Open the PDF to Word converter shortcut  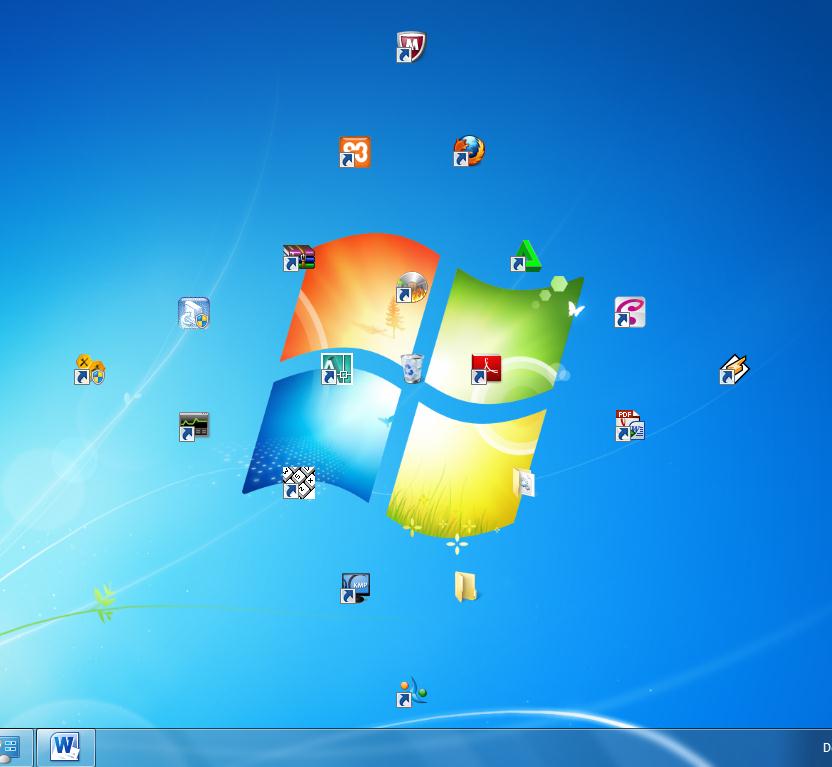630,425
